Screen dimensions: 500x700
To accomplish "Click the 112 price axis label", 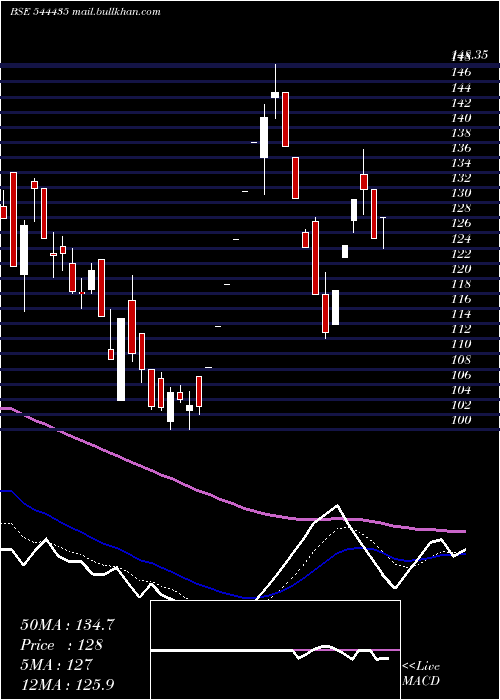I will 462,329.
